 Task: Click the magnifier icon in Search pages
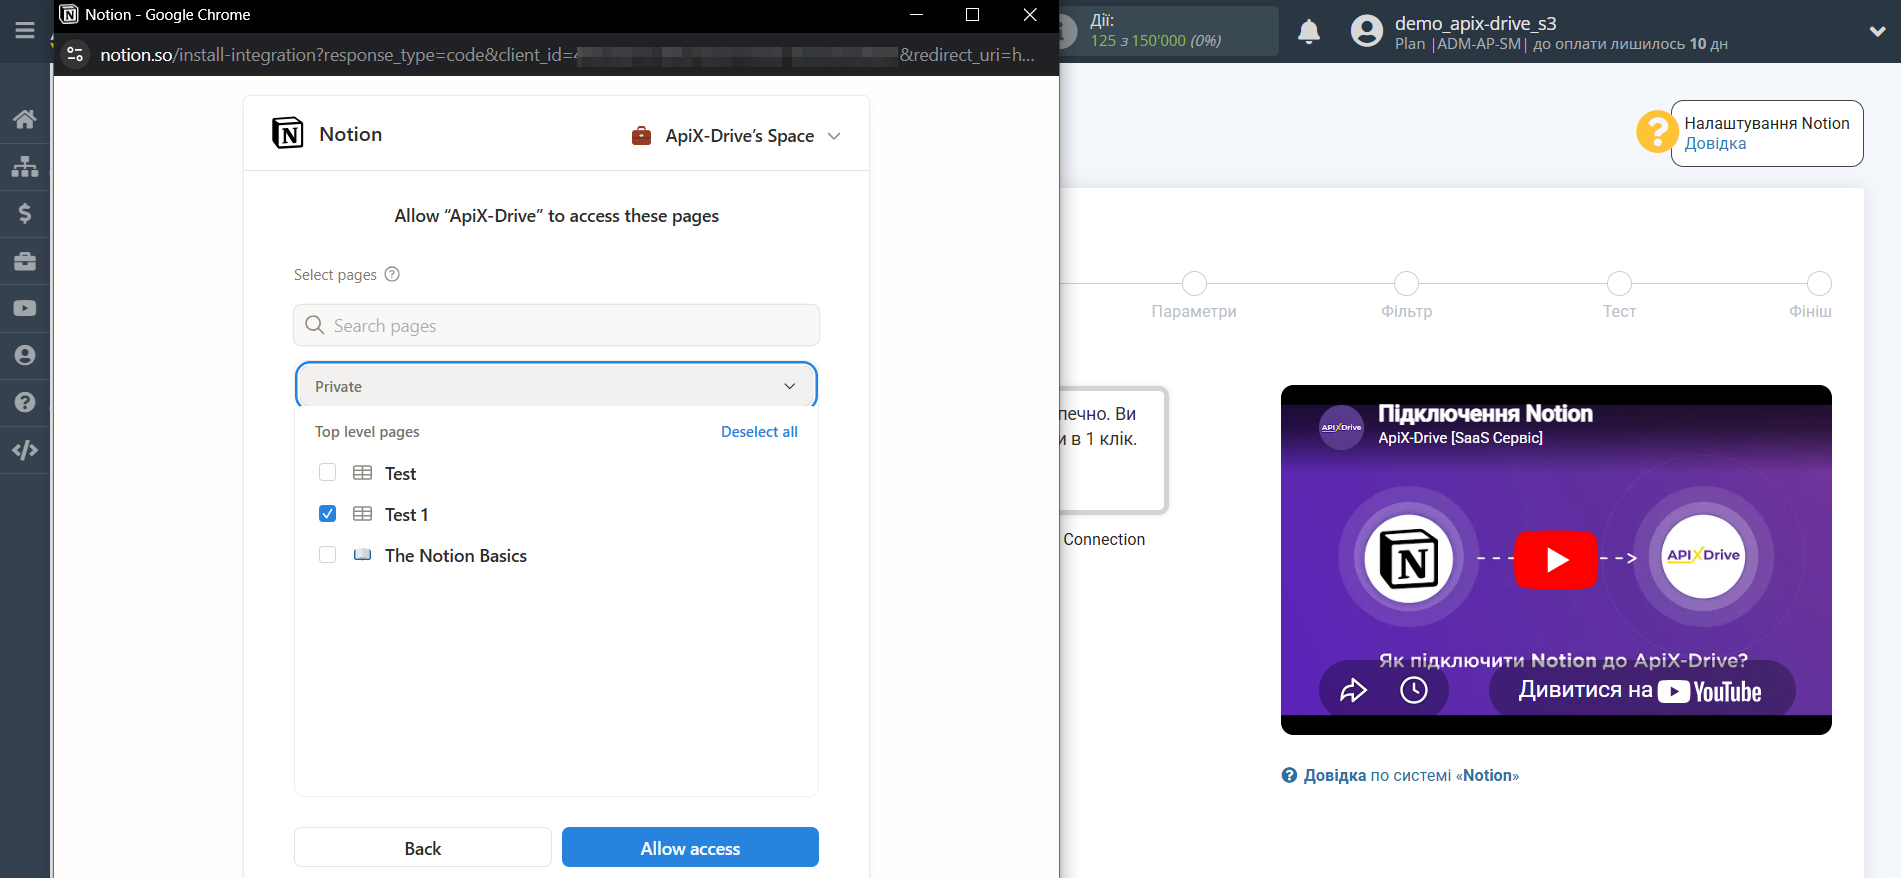coord(314,325)
